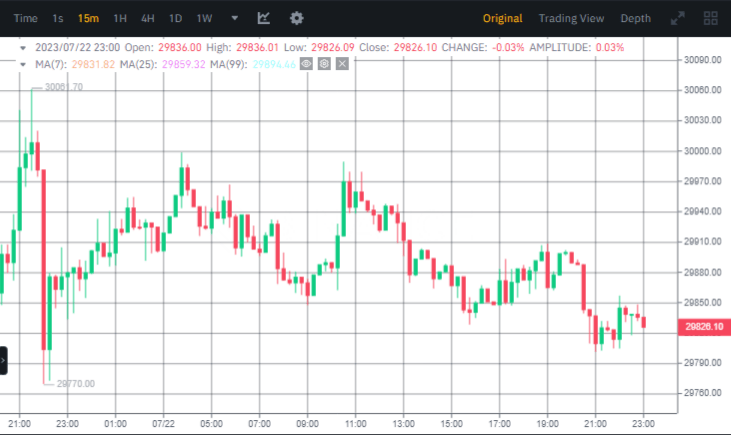Image resolution: width=731 pixels, height=435 pixels.
Task: Click the 29760.00 price axis label
Action: coord(702,393)
